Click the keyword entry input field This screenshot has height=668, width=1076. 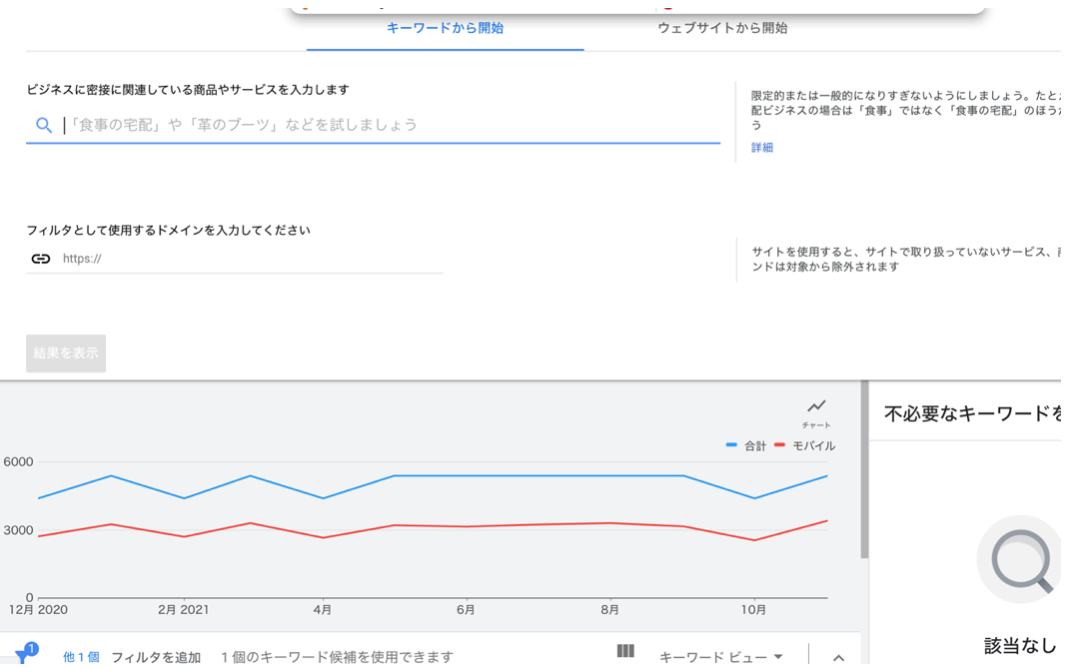click(x=390, y=125)
